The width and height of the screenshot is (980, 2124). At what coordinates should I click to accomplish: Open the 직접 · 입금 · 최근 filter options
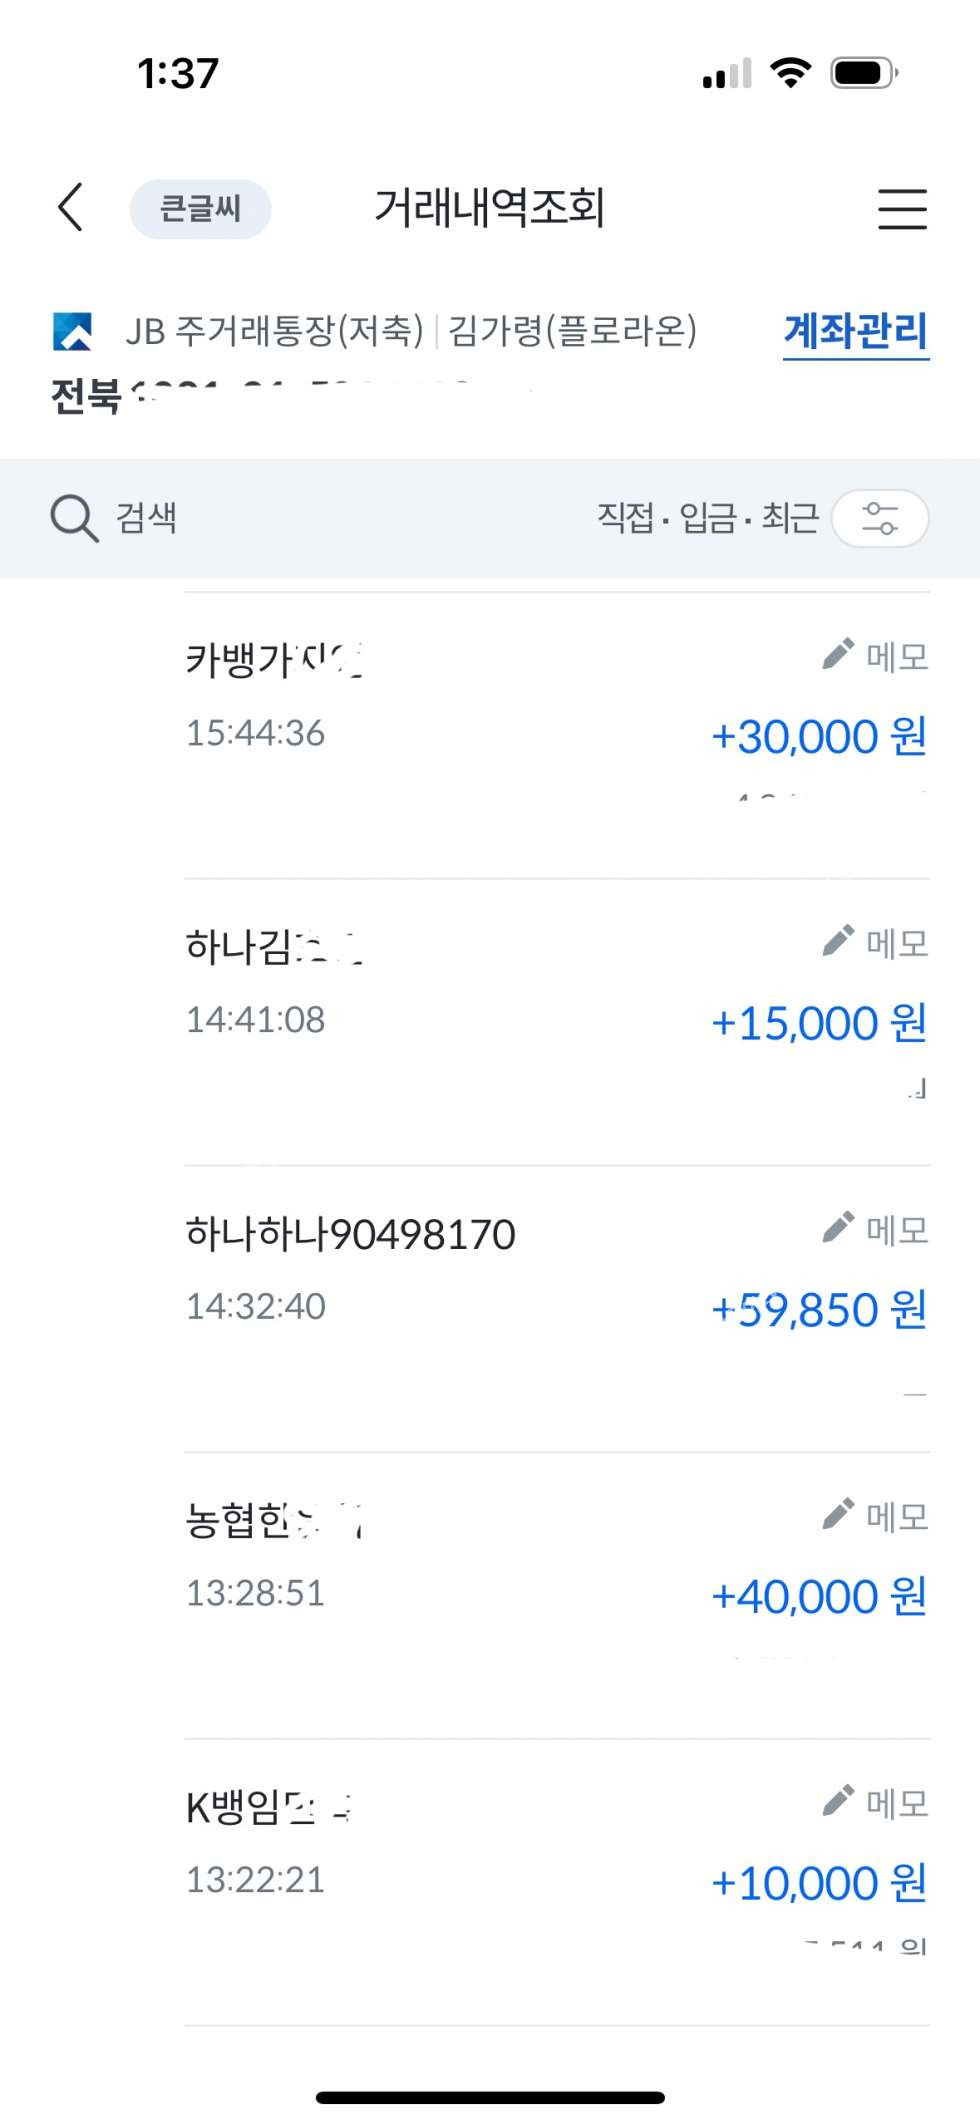tap(707, 518)
